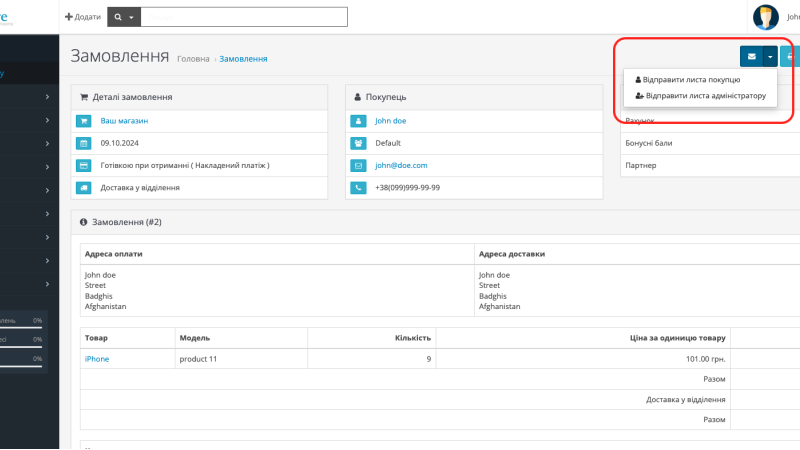Click the info icon in 'Замовлення (#2)' header
The height and width of the screenshot is (450, 800).
(x=84, y=222)
